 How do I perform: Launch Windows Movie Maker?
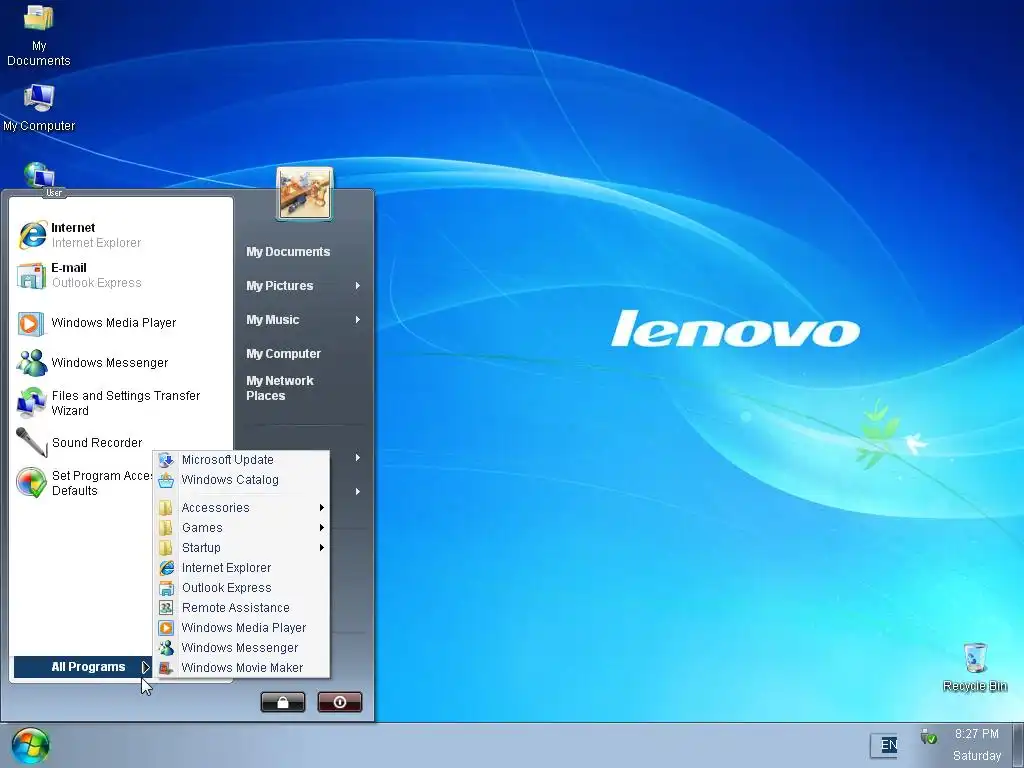tap(242, 667)
